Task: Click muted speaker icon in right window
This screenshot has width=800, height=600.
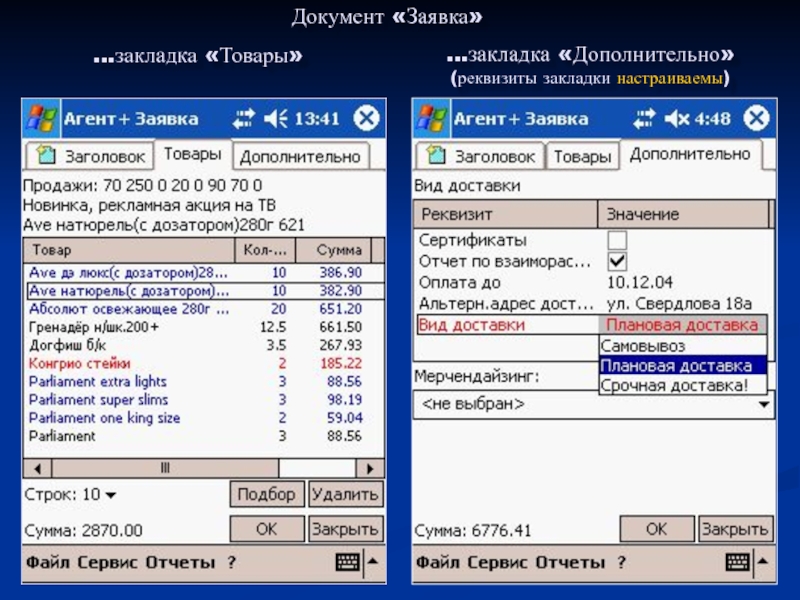Action: (x=677, y=119)
